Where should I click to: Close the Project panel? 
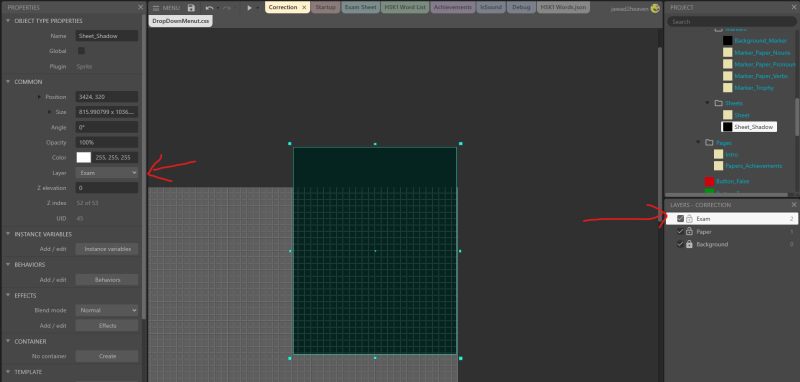794,7
